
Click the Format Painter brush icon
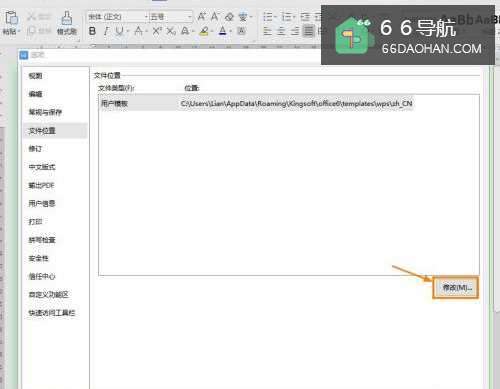coord(67,18)
